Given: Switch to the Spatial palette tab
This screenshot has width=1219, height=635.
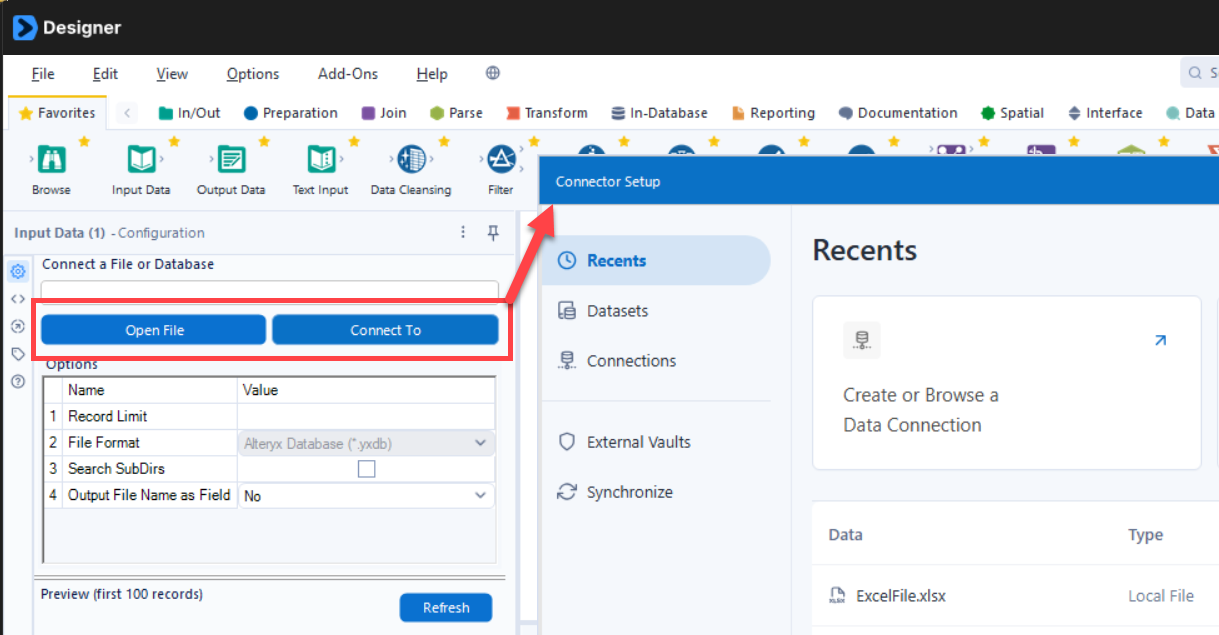Looking at the screenshot, I should coord(1013,113).
